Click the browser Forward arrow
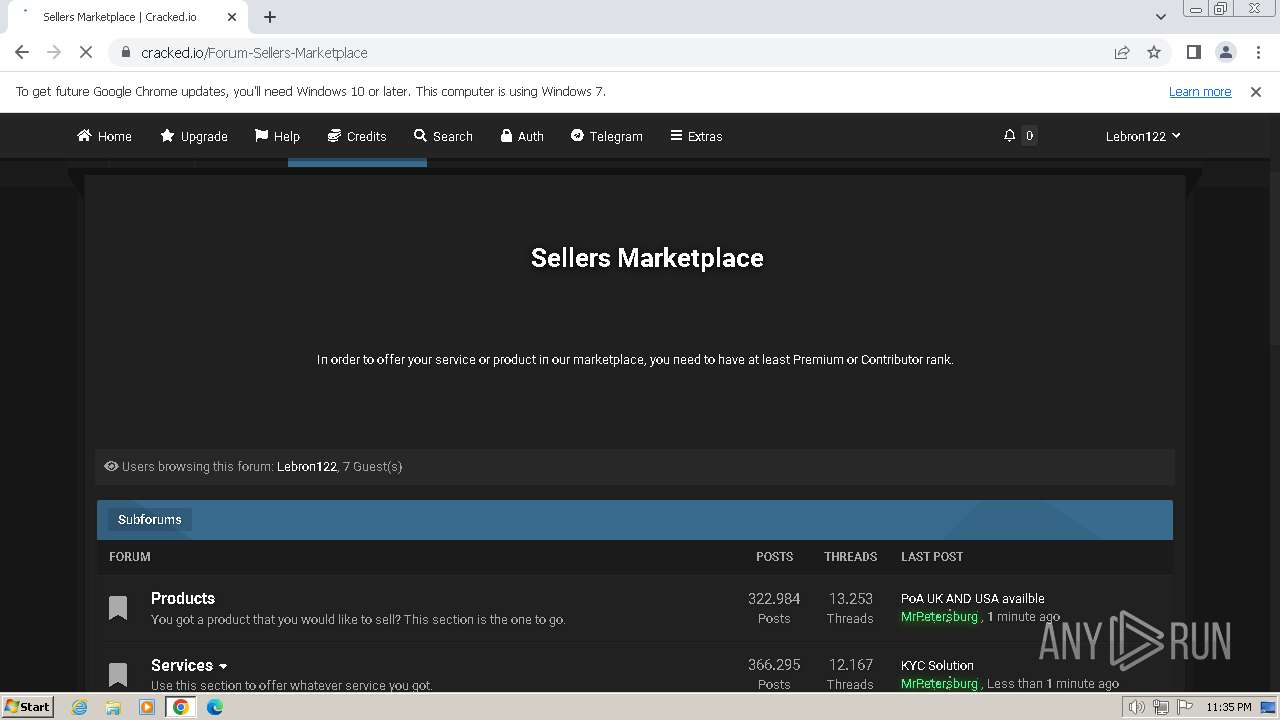 click(x=54, y=52)
